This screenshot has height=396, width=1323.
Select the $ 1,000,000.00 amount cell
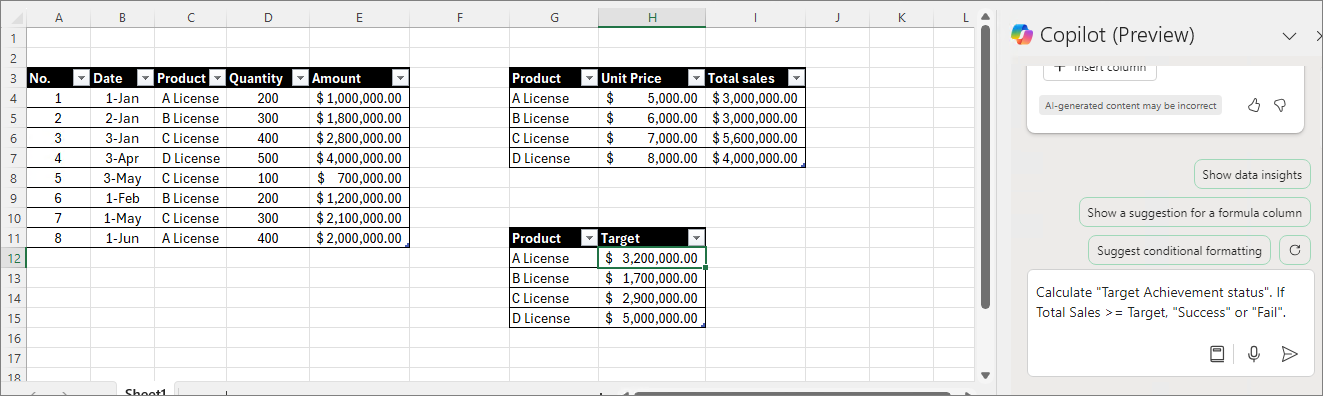coord(359,98)
